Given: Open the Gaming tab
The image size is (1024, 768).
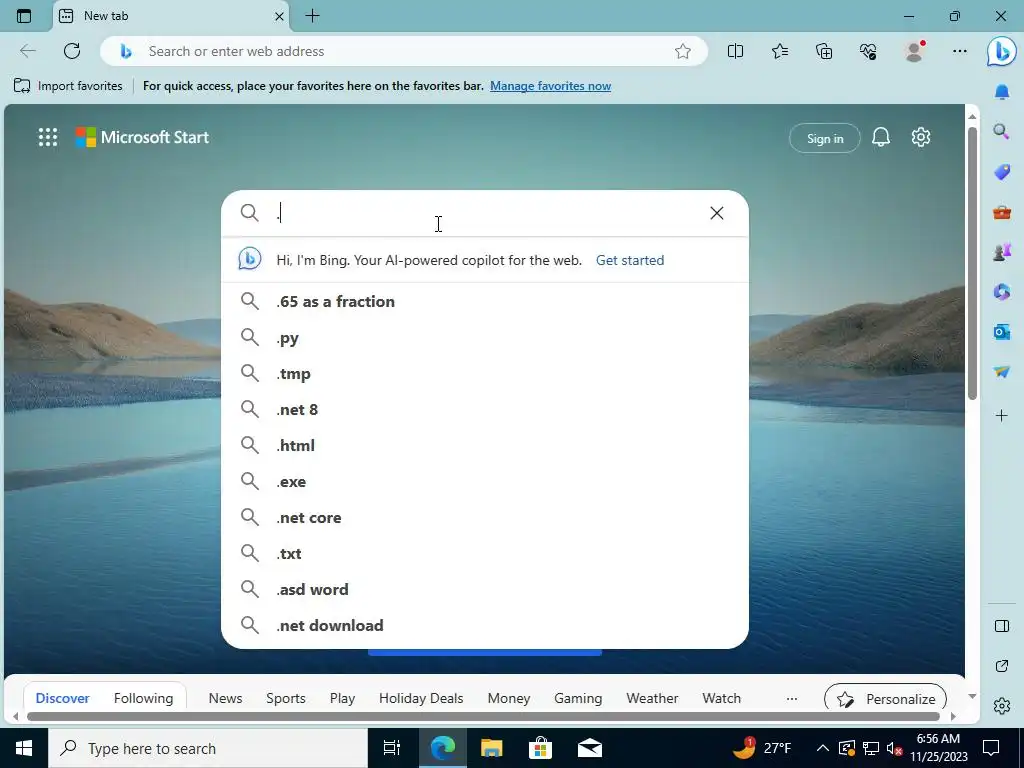Looking at the screenshot, I should (x=578, y=698).
